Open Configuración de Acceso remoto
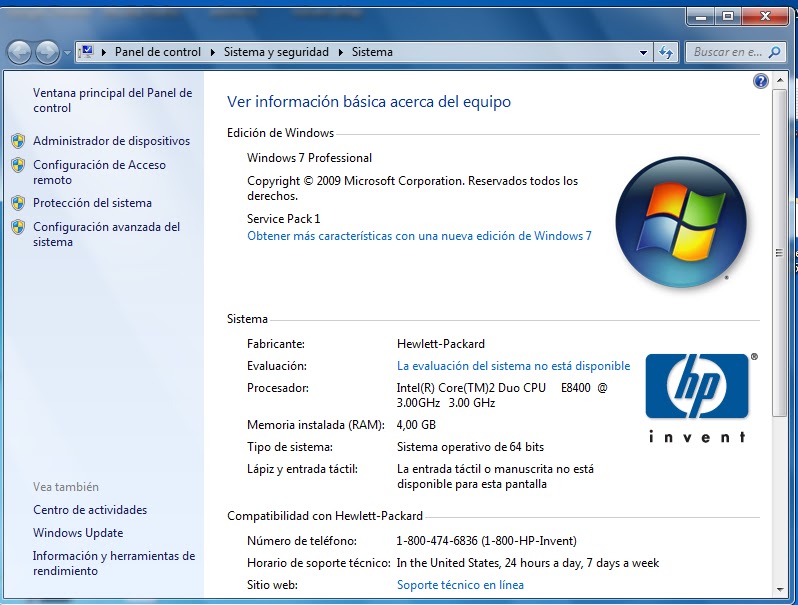Image resolution: width=798 pixels, height=605 pixels. (99, 172)
